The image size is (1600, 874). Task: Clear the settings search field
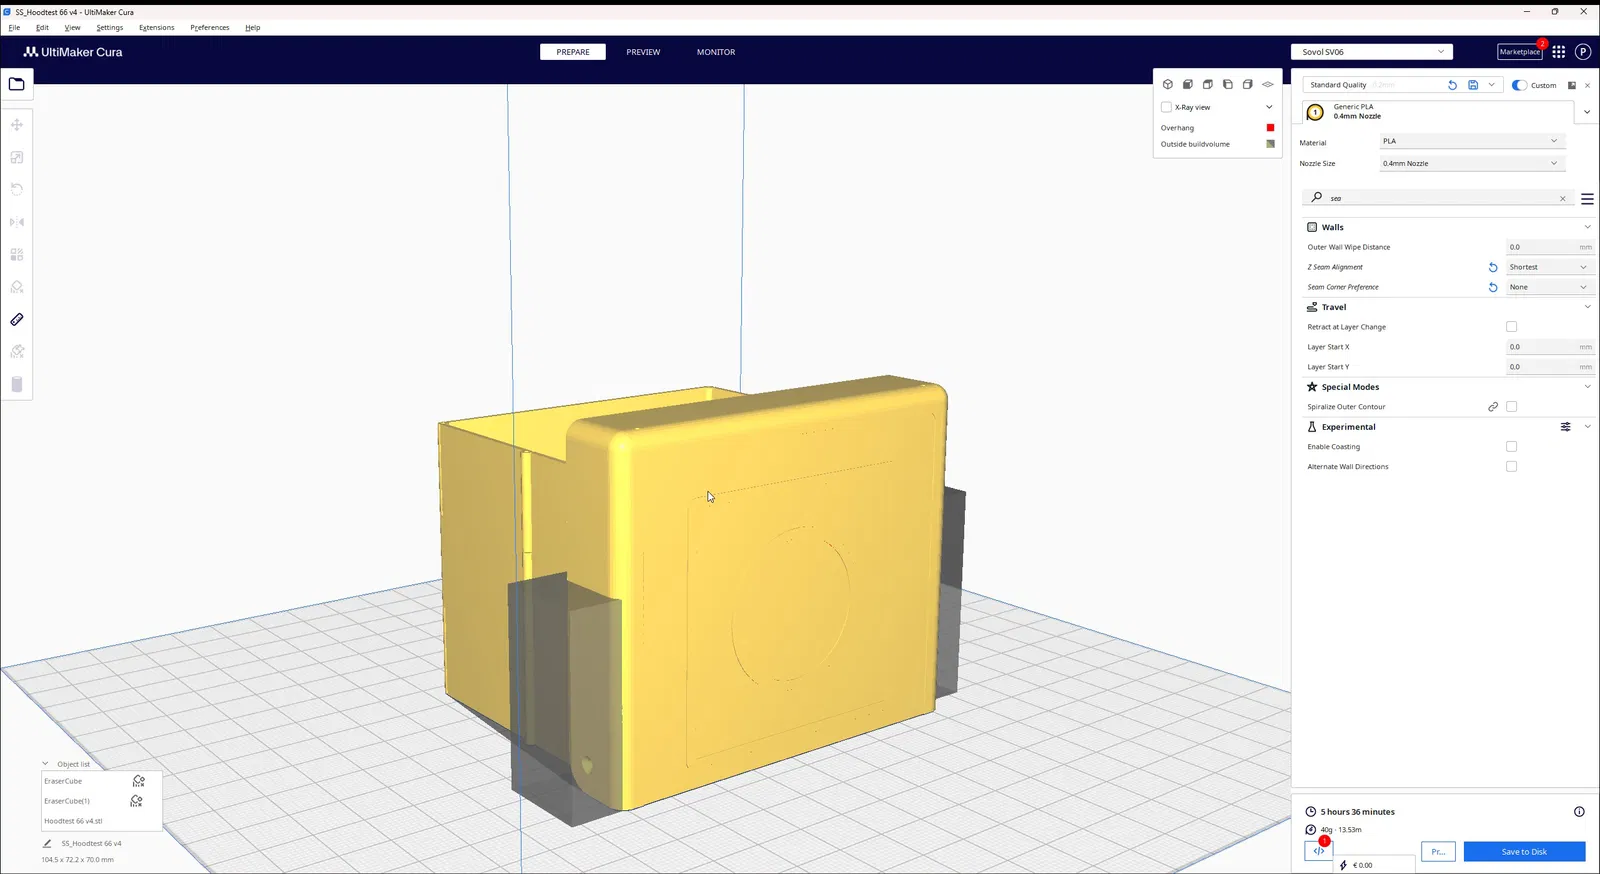[x=1563, y=198]
